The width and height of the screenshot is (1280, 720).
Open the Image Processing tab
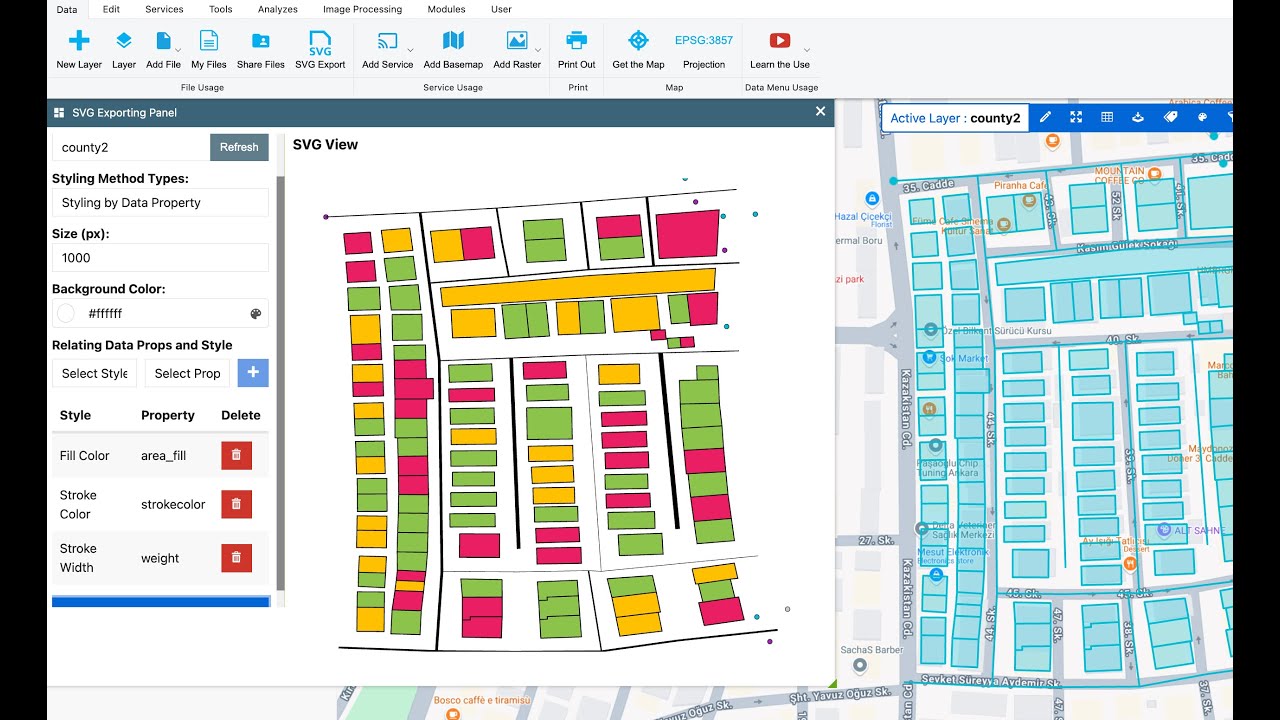(x=362, y=9)
